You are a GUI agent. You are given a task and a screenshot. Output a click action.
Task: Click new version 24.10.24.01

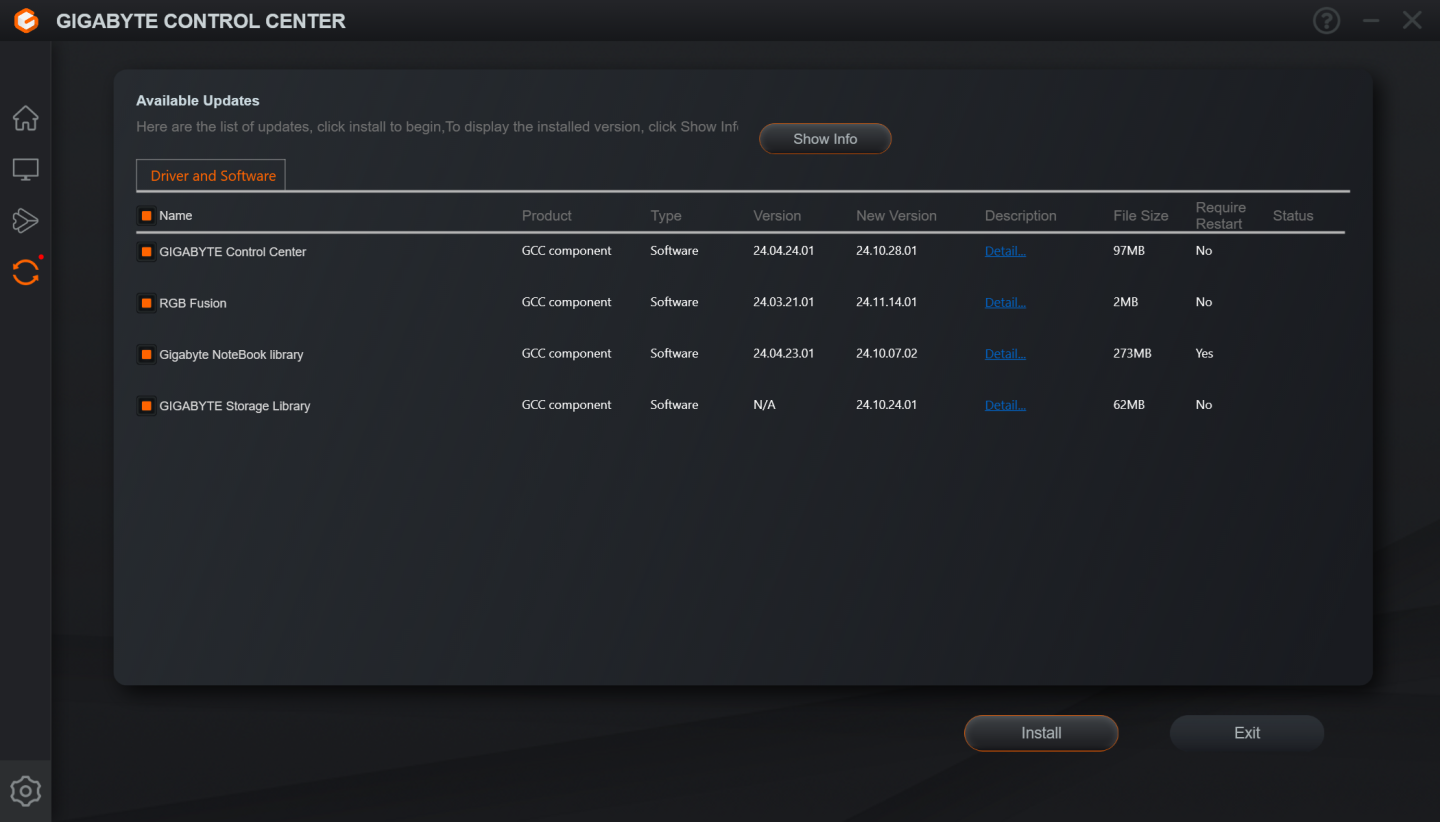pyautogui.click(x=886, y=405)
